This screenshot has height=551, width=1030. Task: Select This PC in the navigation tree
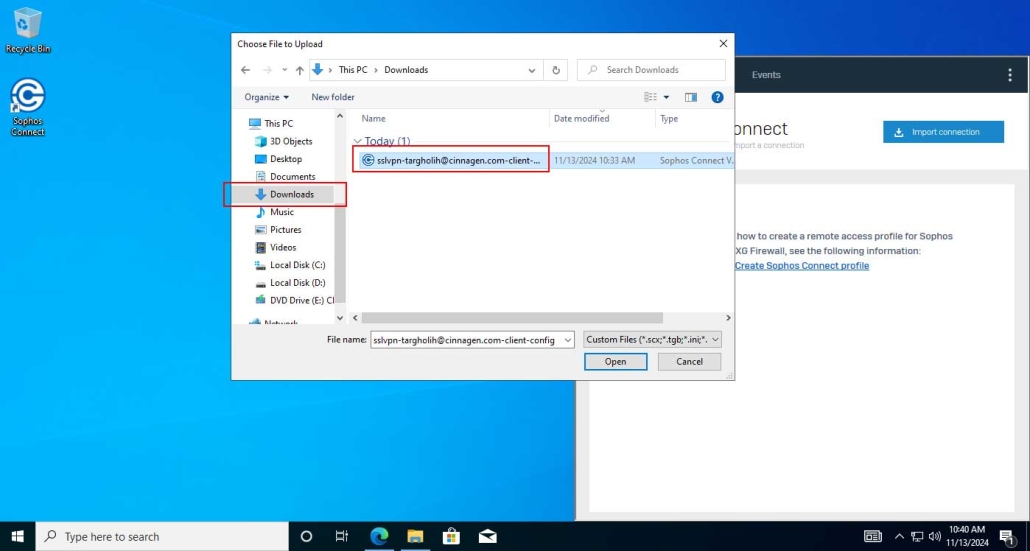[279, 123]
